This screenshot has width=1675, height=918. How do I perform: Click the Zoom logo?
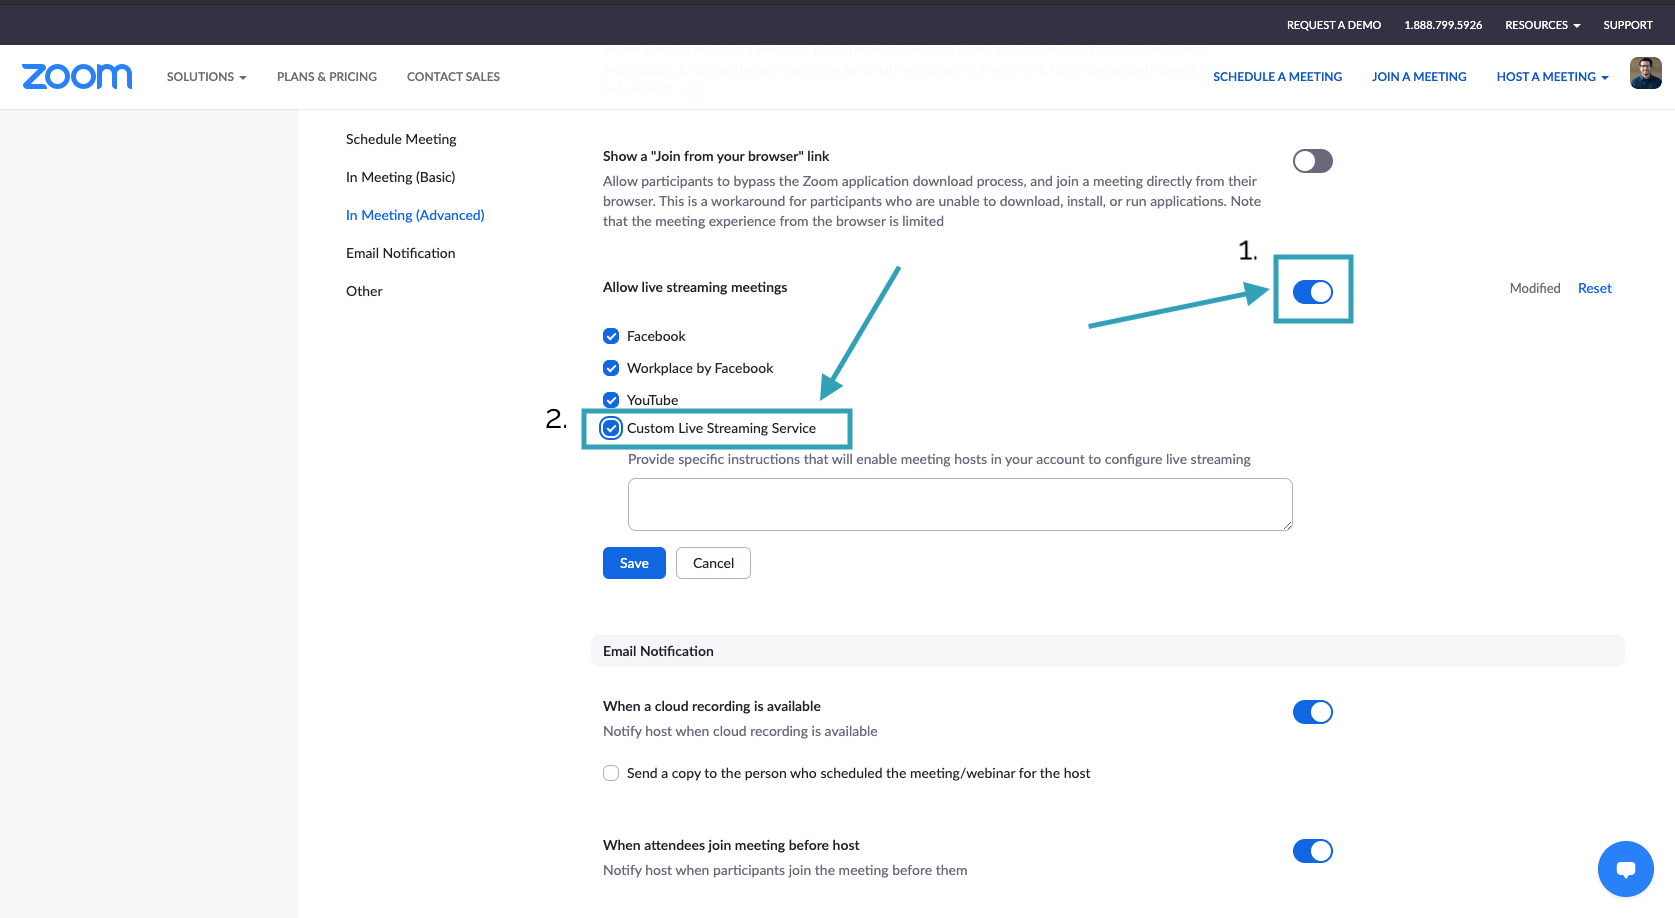[77, 77]
